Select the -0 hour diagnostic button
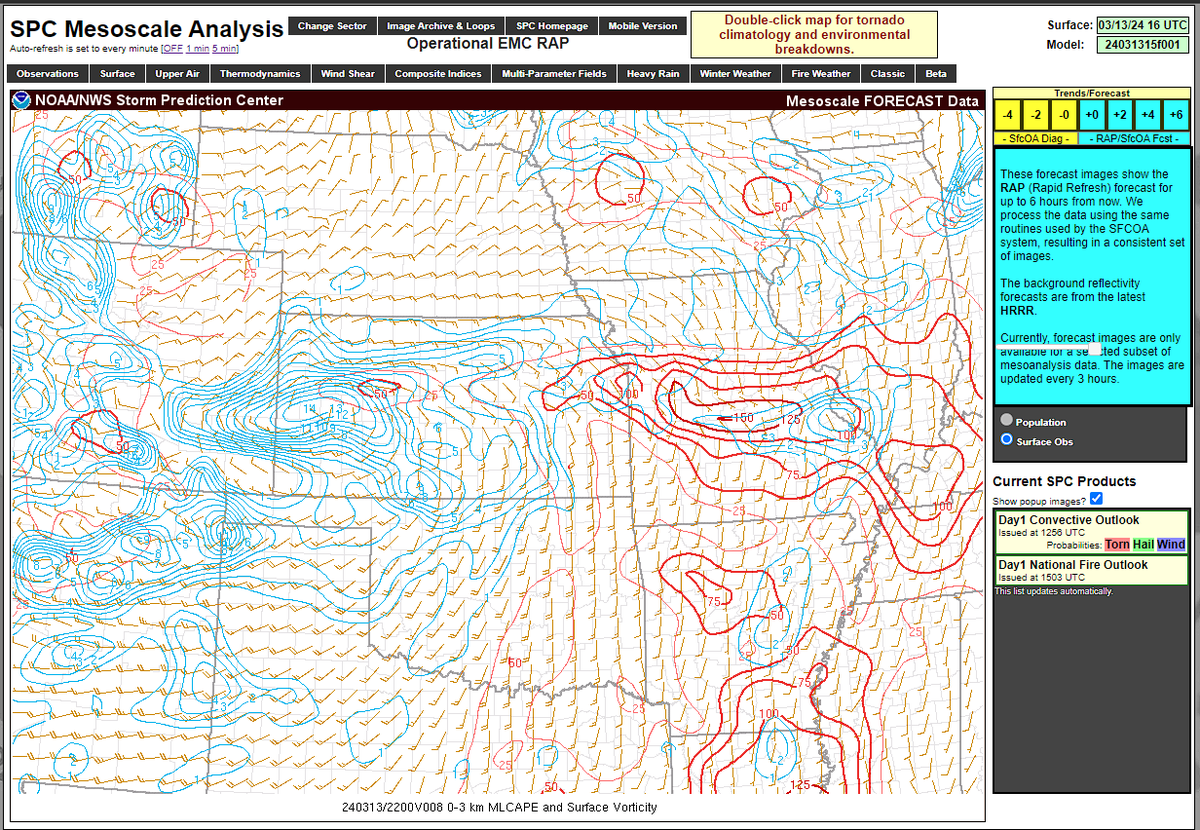1200x830 pixels. pos(1064,115)
